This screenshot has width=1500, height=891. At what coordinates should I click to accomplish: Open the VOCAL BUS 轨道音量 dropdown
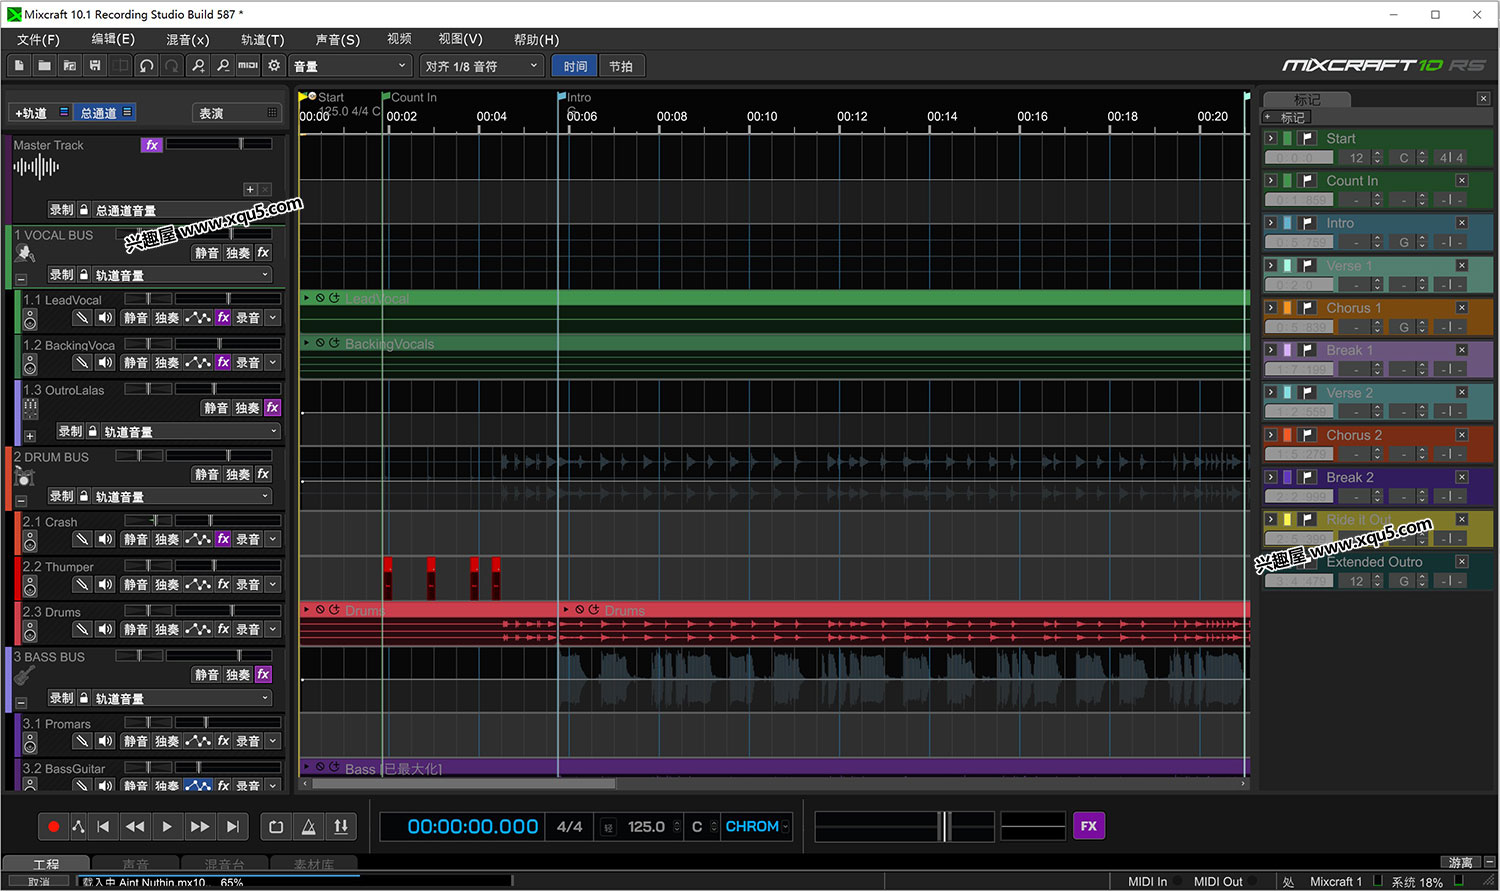[182, 275]
